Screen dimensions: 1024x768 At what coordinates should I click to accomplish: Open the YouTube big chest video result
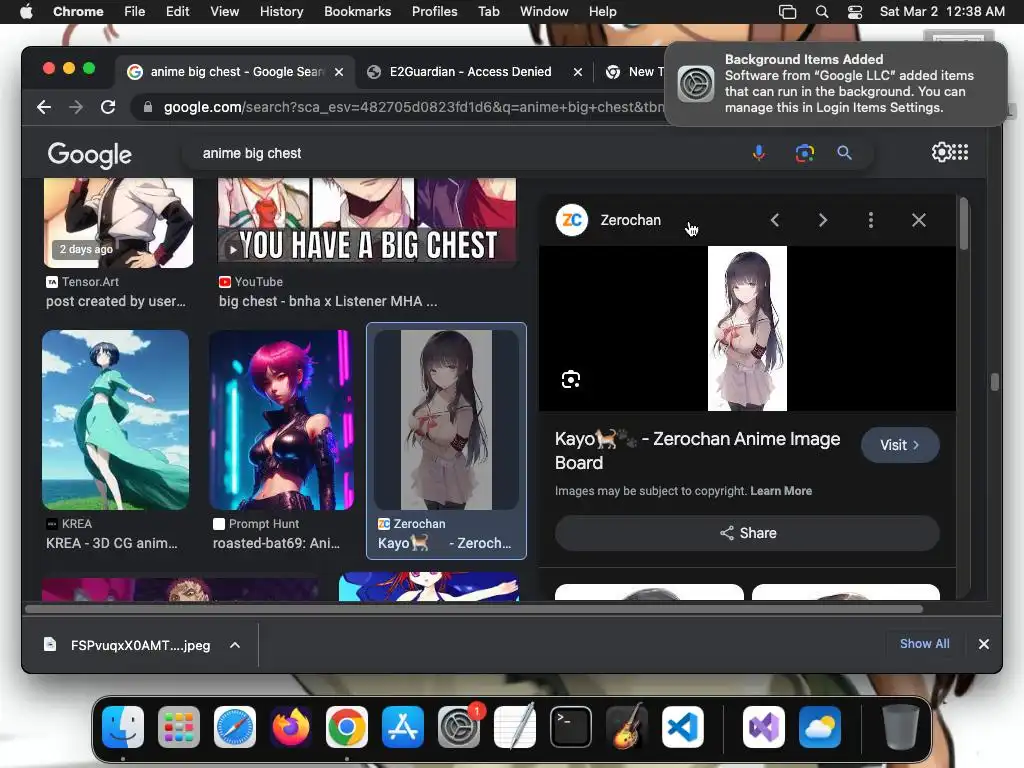368,222
